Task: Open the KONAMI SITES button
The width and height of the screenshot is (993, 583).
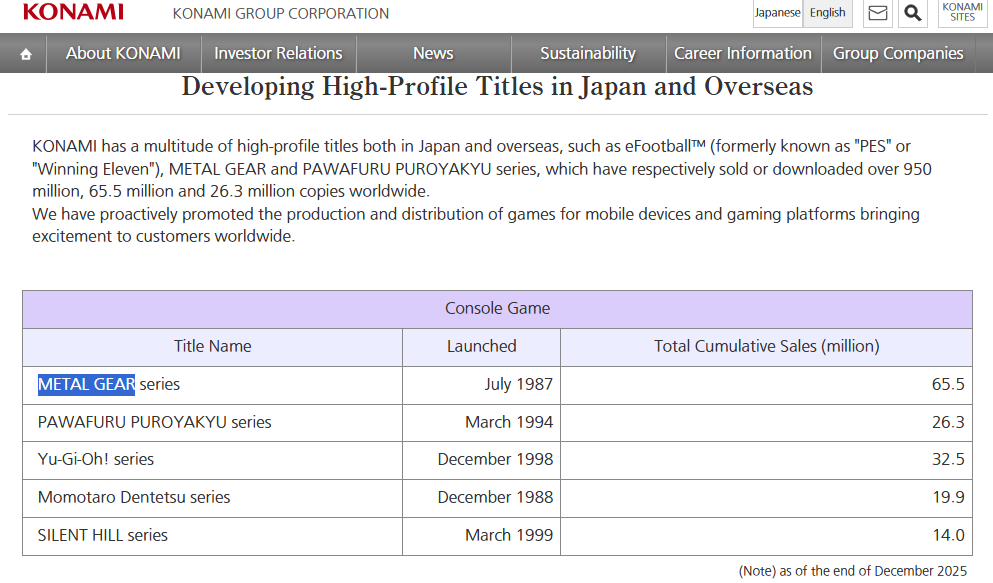Action: coord(962,13)
